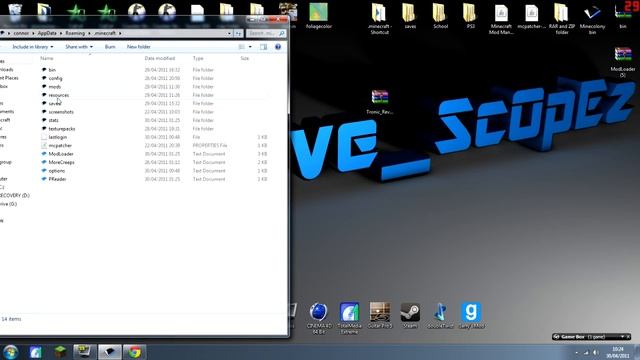Select TotalMedia Extreme desktop icon
The image size is (640, 360).
tap(349, 318)
